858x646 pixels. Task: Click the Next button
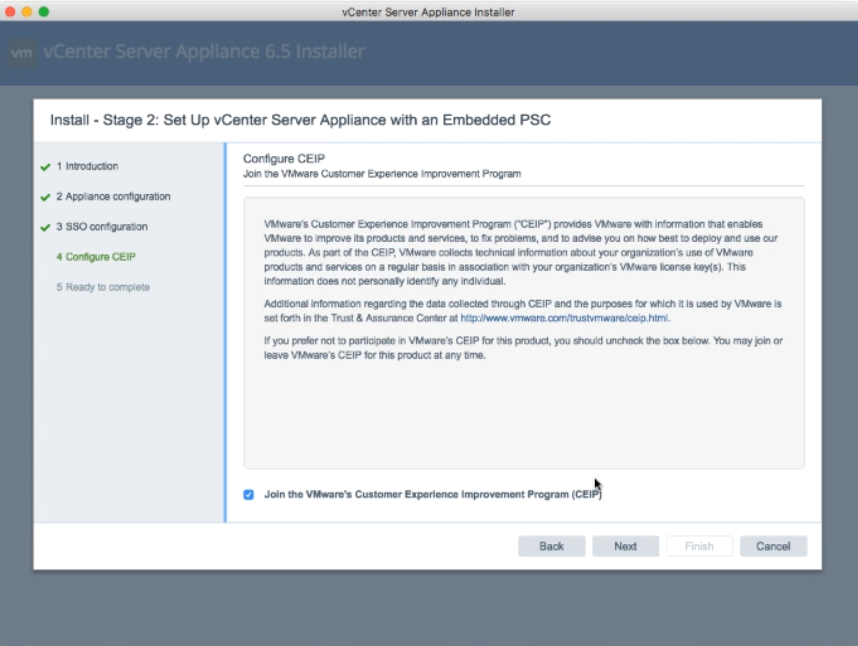[625, 546]
